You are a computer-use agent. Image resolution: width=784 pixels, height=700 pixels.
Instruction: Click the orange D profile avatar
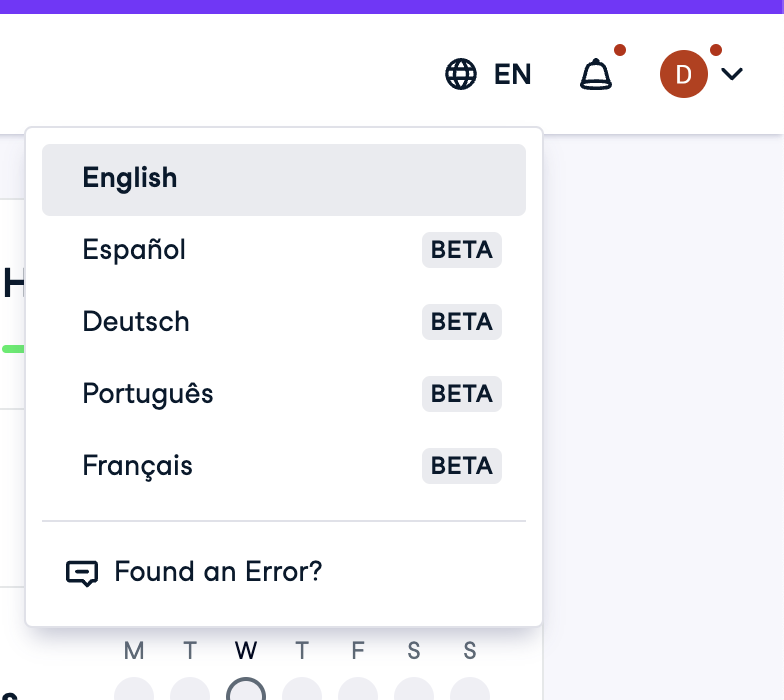[x=684, y=74]
